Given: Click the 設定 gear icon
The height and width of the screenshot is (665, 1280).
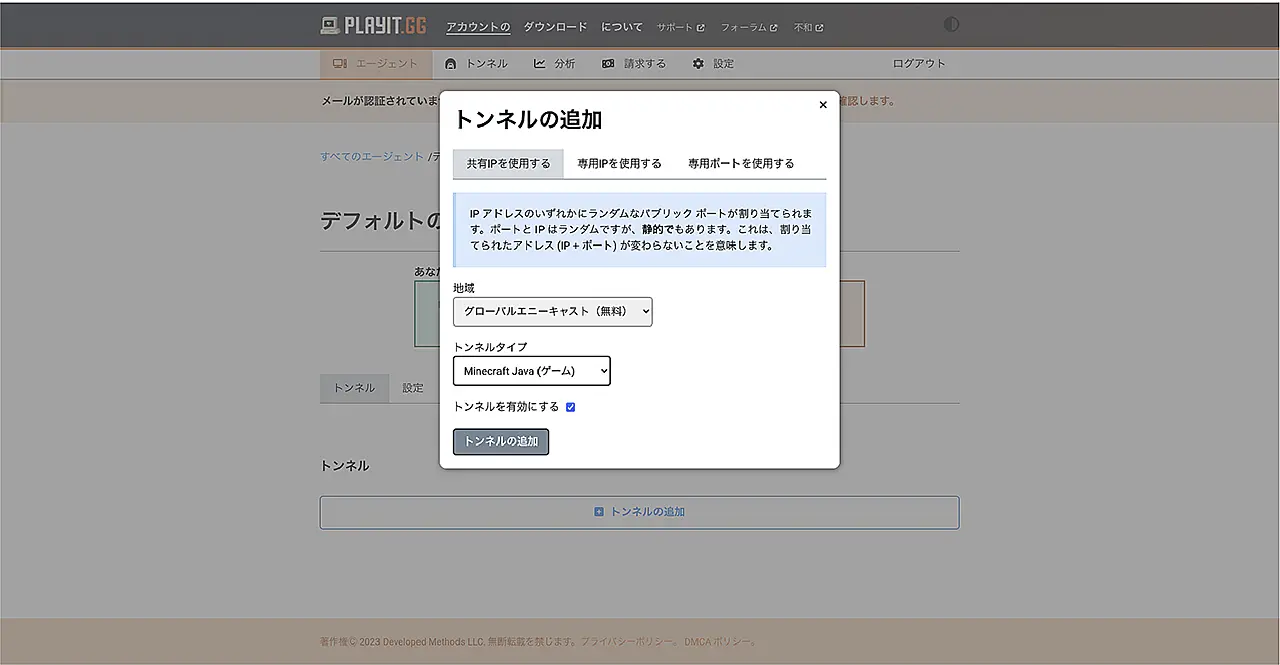Looking at the screenshot, I should (x=698, y=64).
